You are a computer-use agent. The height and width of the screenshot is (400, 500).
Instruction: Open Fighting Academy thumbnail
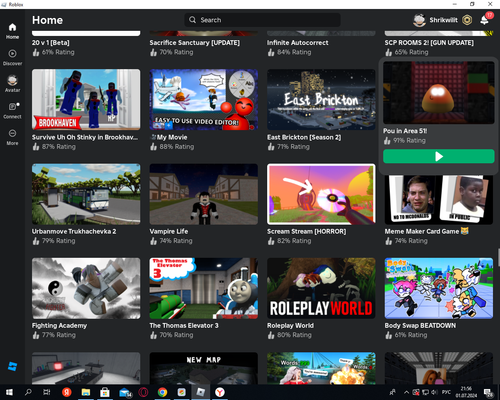coord(86,288)
